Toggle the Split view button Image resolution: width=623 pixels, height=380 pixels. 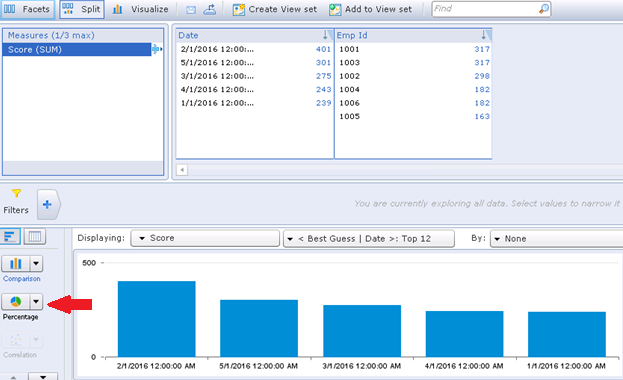point(82,9)
